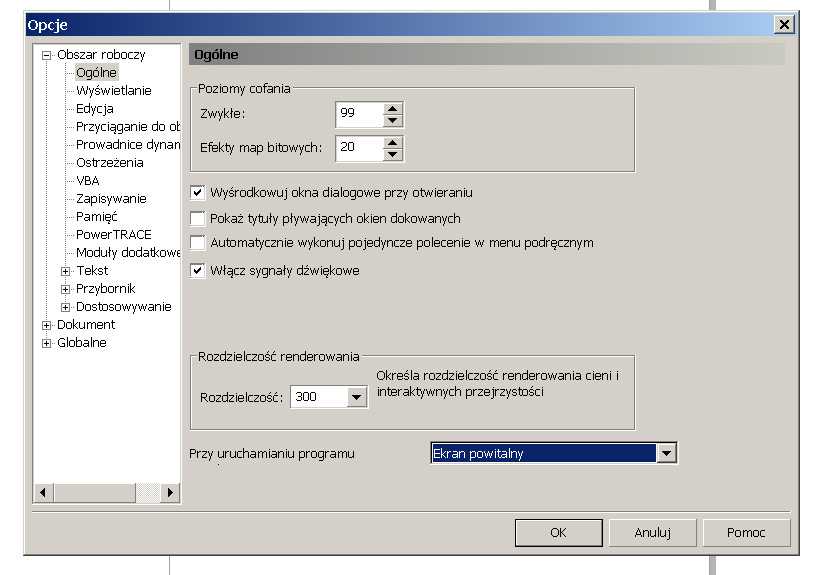Enable Pokaż tytuły pływających okien dokowanych
The height and width of the screenshot is (575, 833).
coord(197,218)
